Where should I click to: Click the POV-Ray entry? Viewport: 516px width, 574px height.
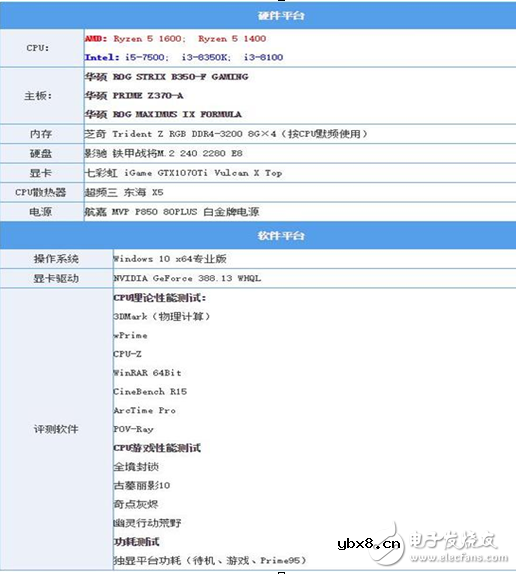[x=134, y=429]
